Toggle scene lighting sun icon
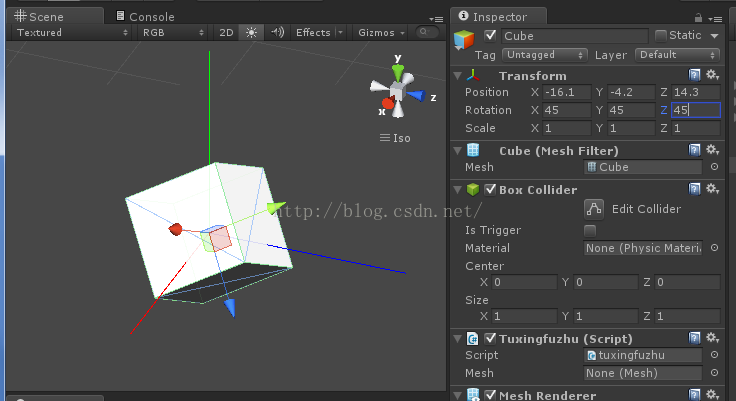Screen dimensions: 736x401 tap(252, 32)
